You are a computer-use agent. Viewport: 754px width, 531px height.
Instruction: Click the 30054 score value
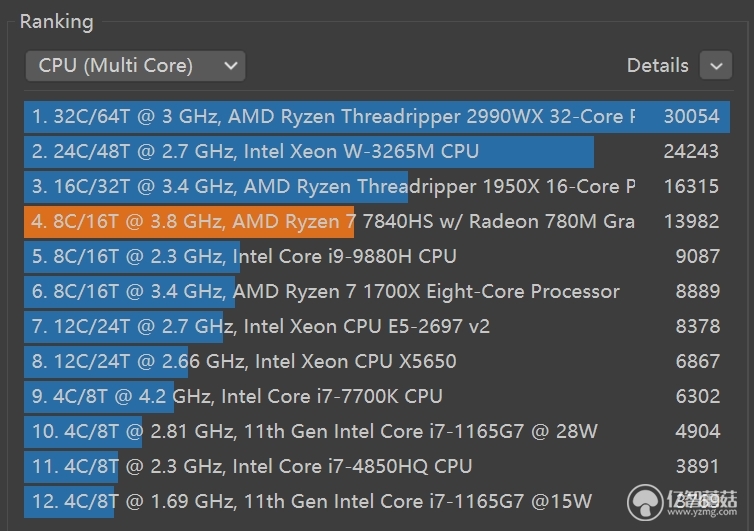pyautogui.click(x=691, y=117)
